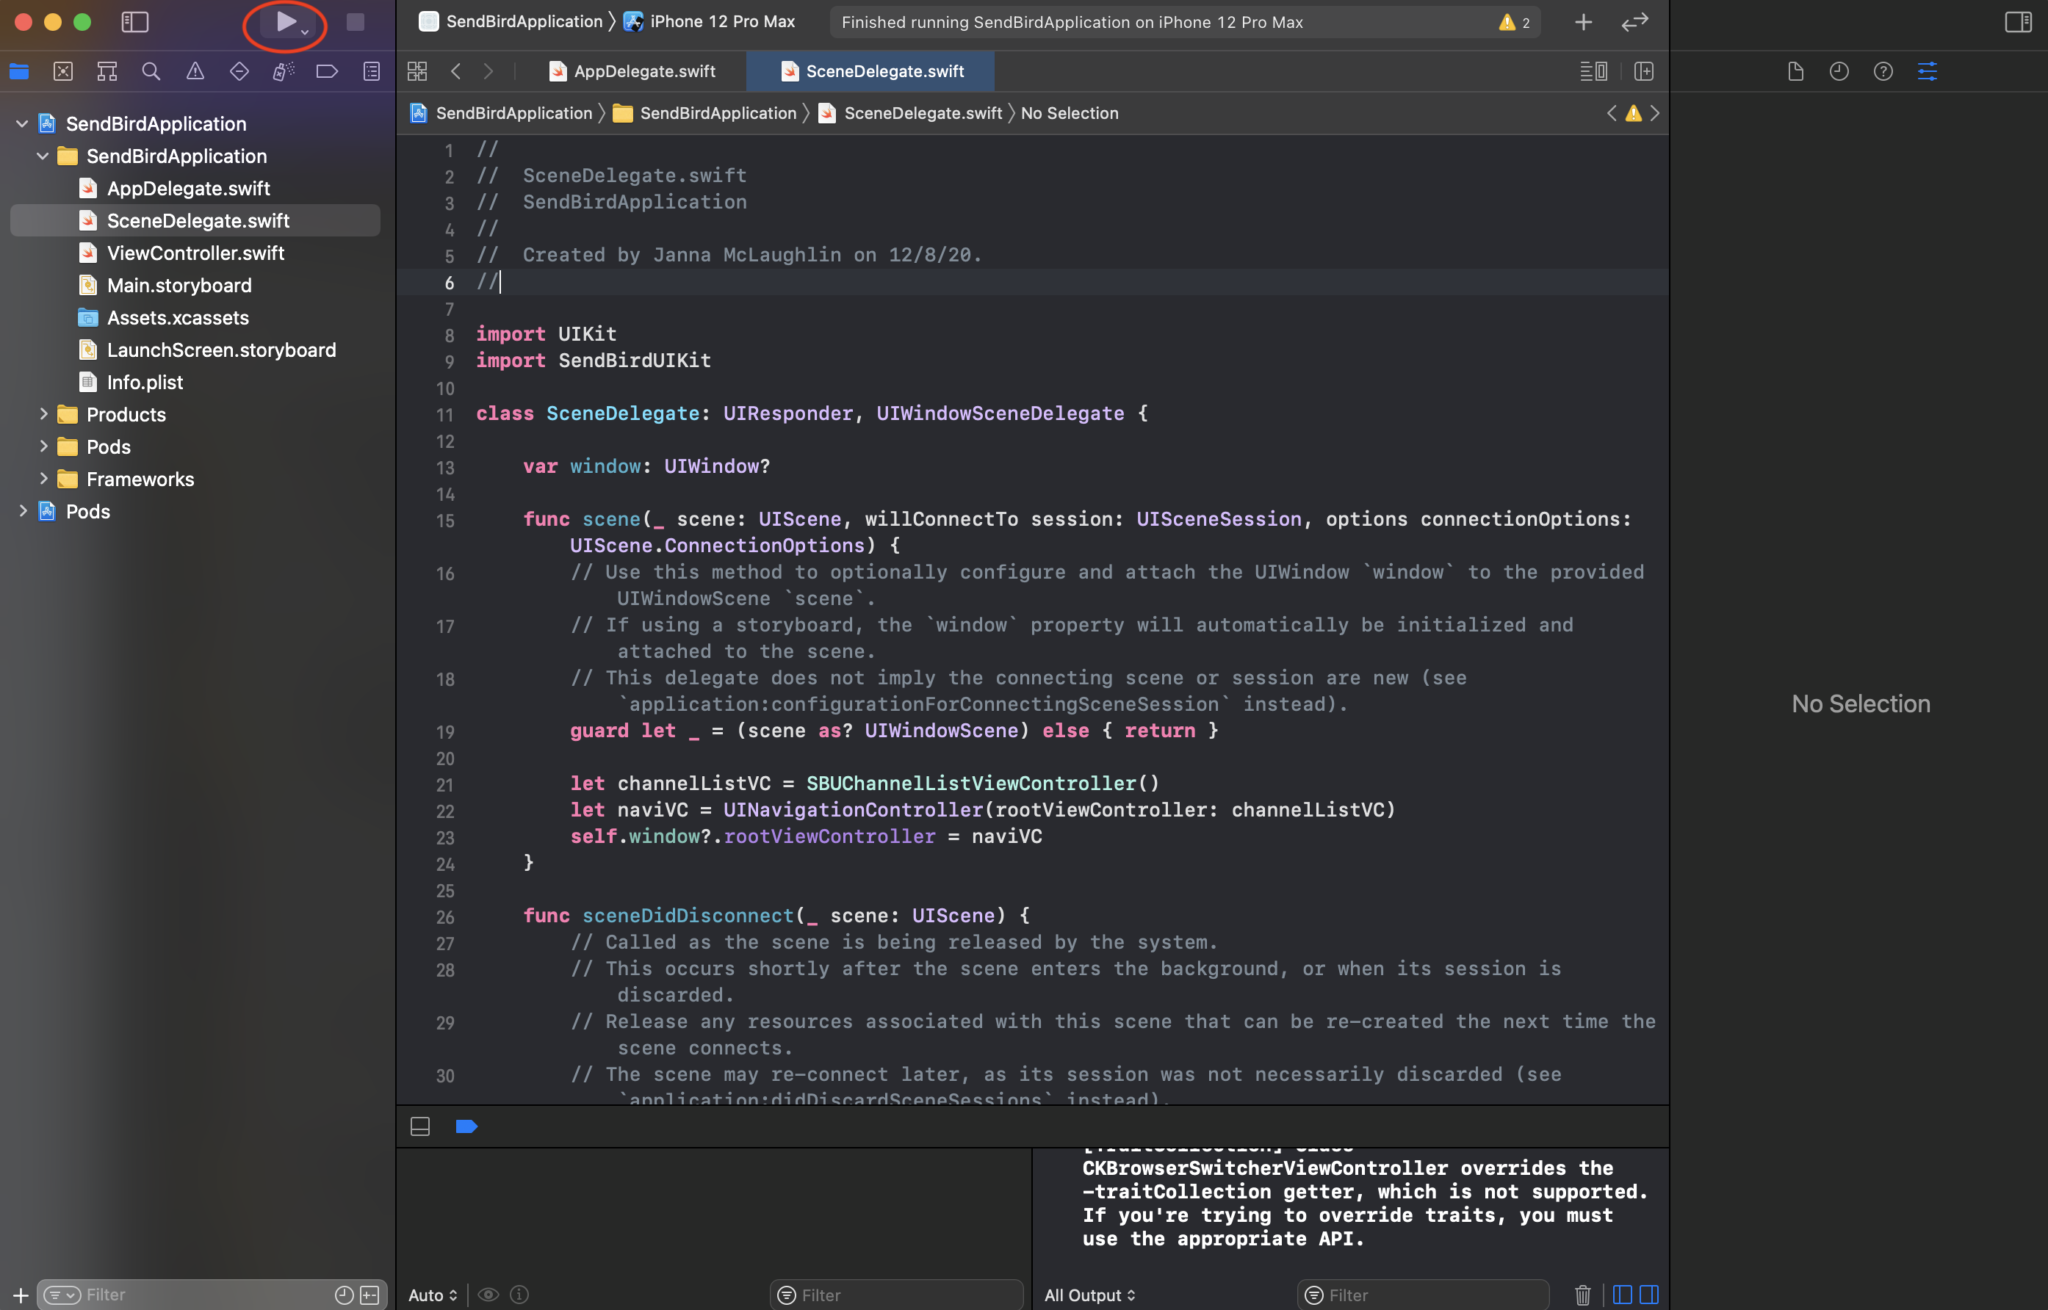The width and height of the screenshot is (2048, 1310).
Task: Toggle the inspectors panel on right
Action: (2018, 22)
